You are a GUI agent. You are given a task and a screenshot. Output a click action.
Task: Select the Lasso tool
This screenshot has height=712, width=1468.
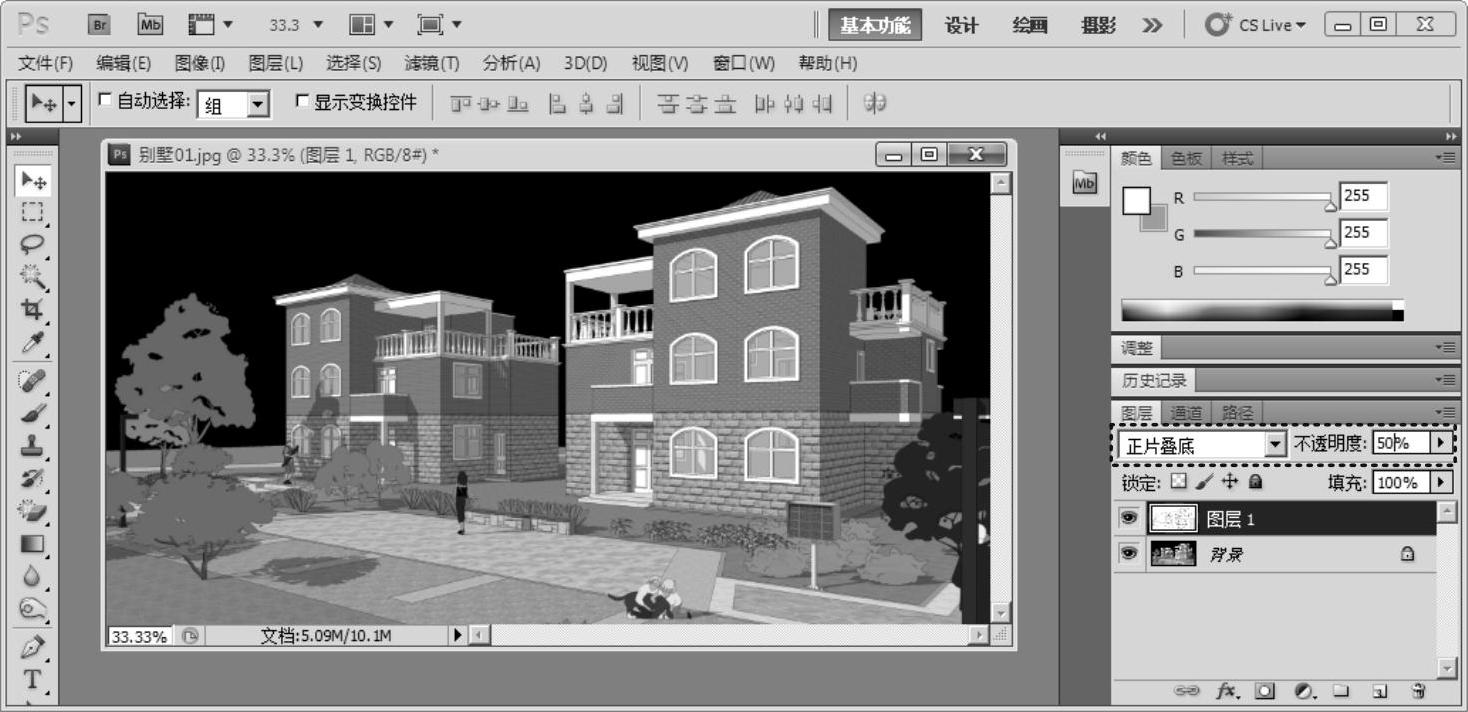pyautogui.click(x=33, y=244)
